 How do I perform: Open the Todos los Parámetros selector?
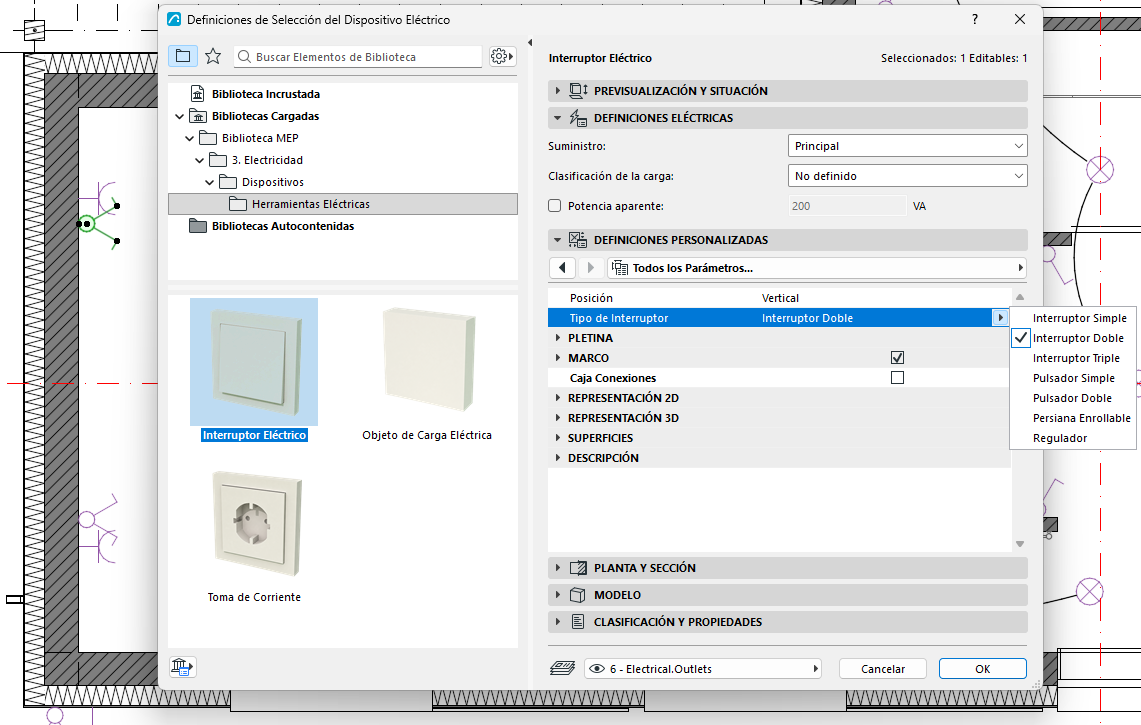point(816,268)
